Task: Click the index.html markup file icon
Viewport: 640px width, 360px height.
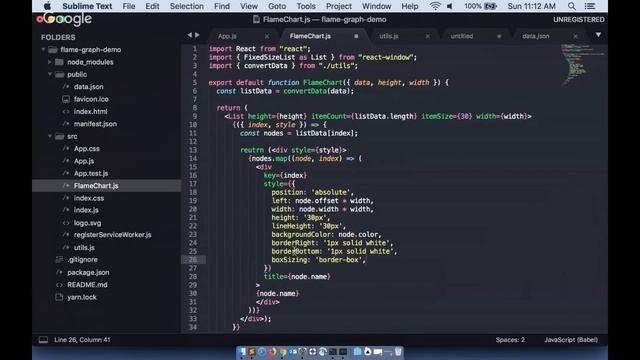Action: 66,111
